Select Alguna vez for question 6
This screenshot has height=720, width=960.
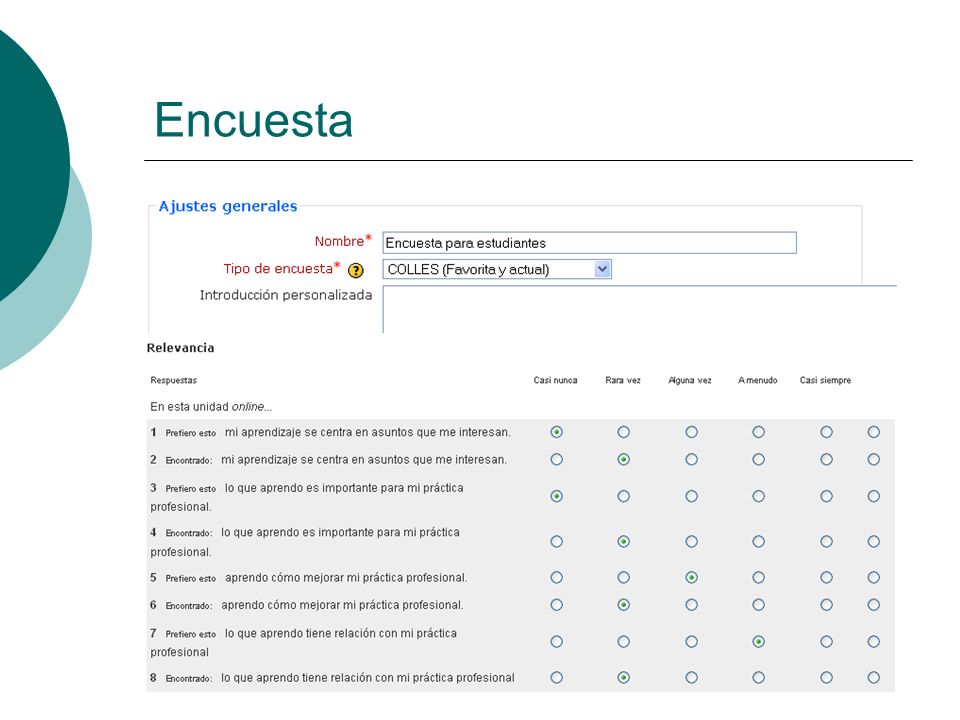691,605
